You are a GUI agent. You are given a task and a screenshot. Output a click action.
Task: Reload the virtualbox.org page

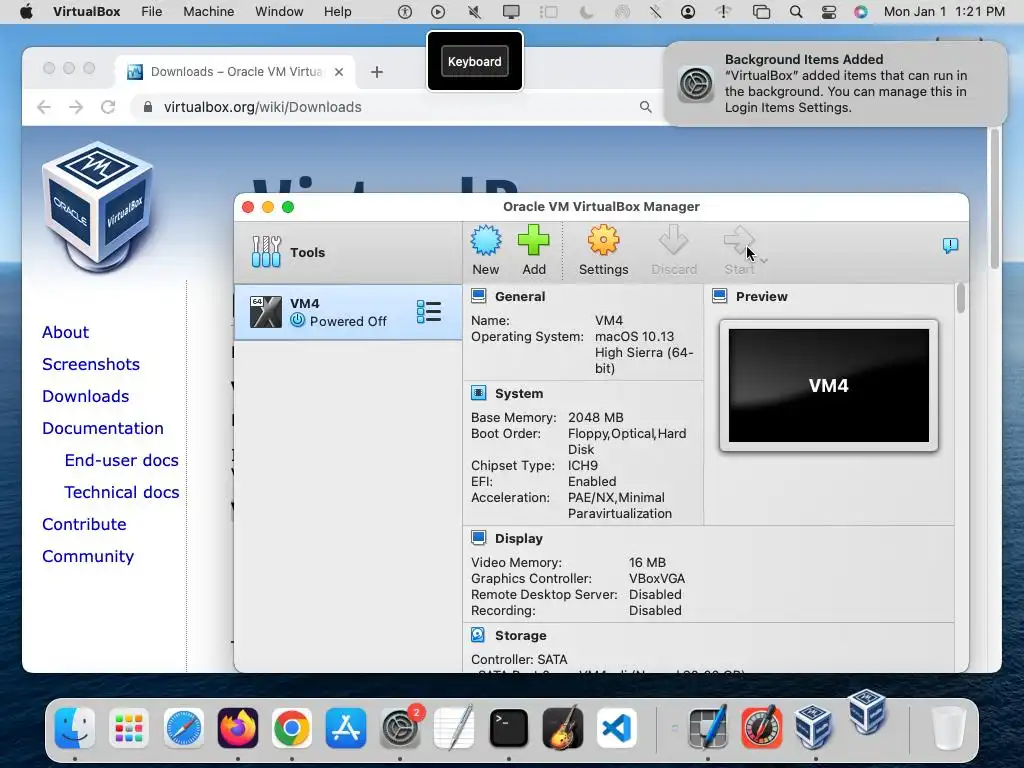point(108,107)
